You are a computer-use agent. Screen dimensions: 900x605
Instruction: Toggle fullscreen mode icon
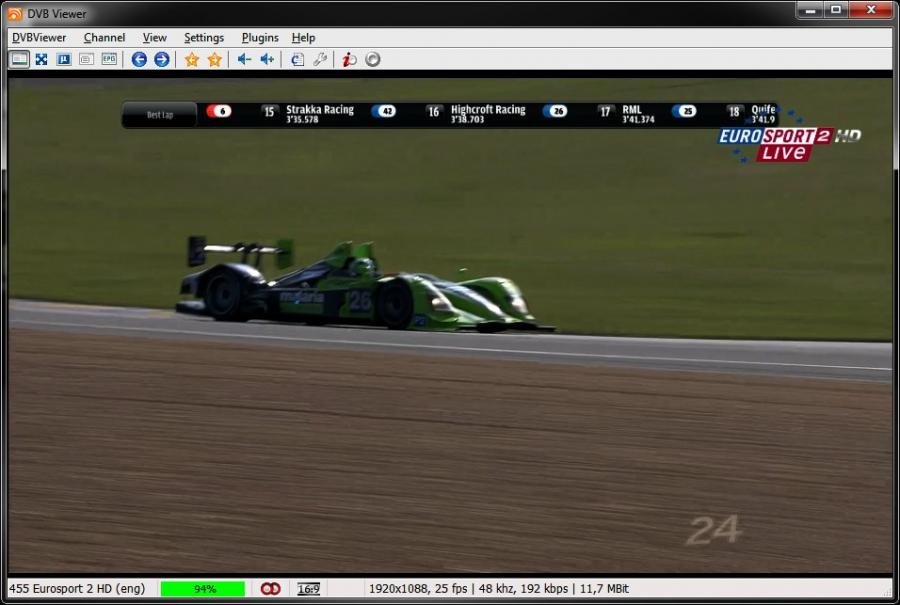[x=40, y=59]
